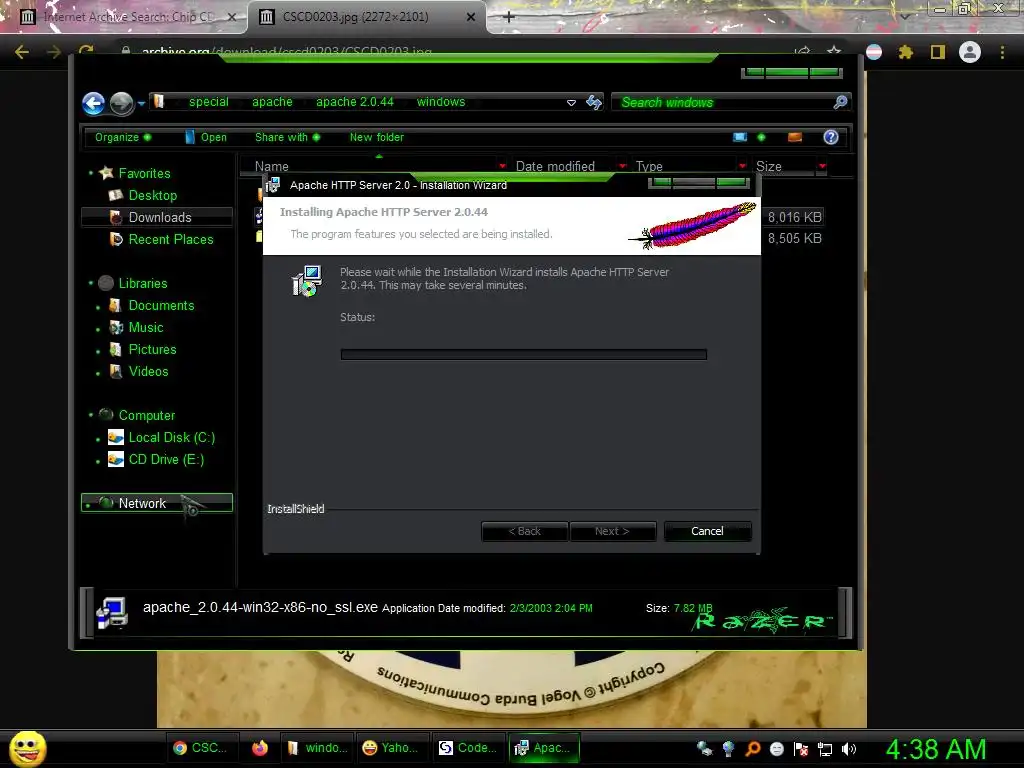
Task: Click Cancel in Apache Installation Wizard
Action: pyautogui.click(x=707, y=531)
